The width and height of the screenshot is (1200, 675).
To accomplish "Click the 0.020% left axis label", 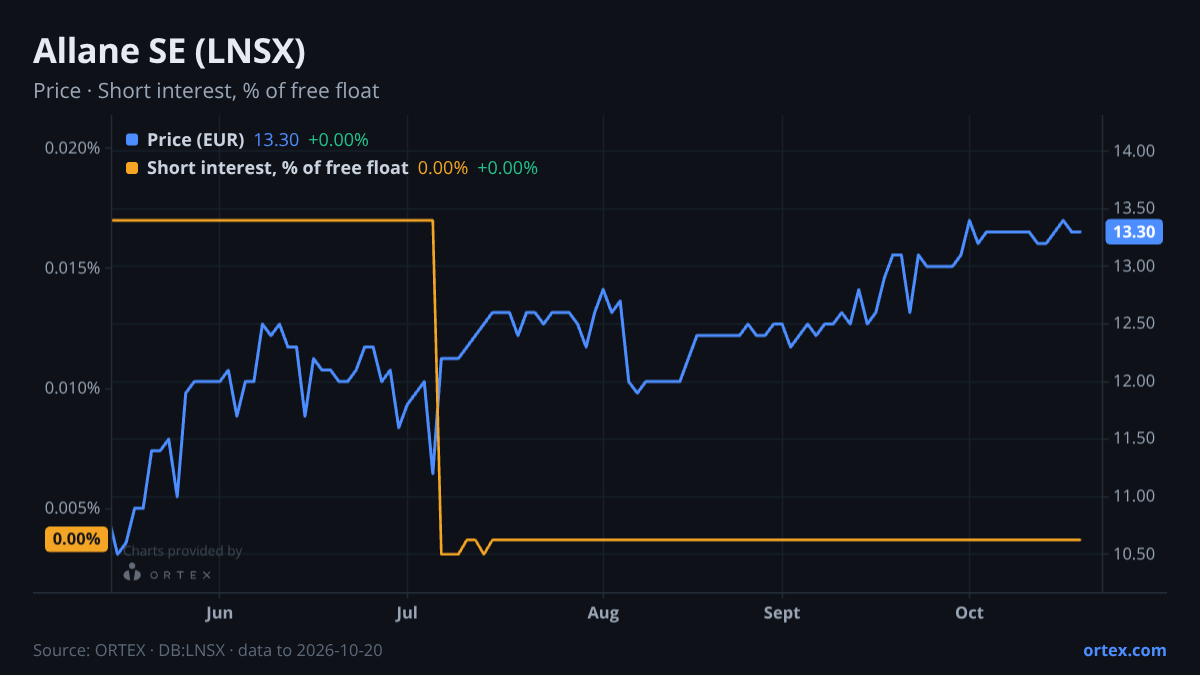I will point(72,148).
